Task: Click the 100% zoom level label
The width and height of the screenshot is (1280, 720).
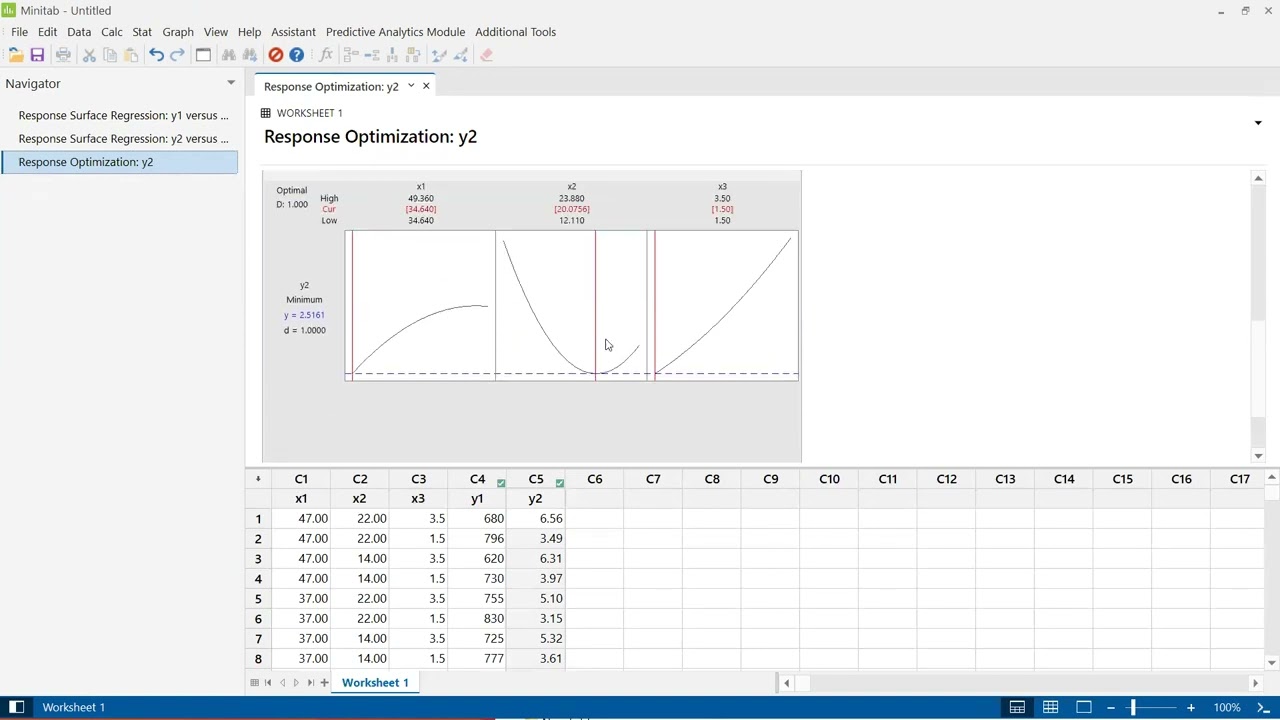Action: click(1227, 707)
